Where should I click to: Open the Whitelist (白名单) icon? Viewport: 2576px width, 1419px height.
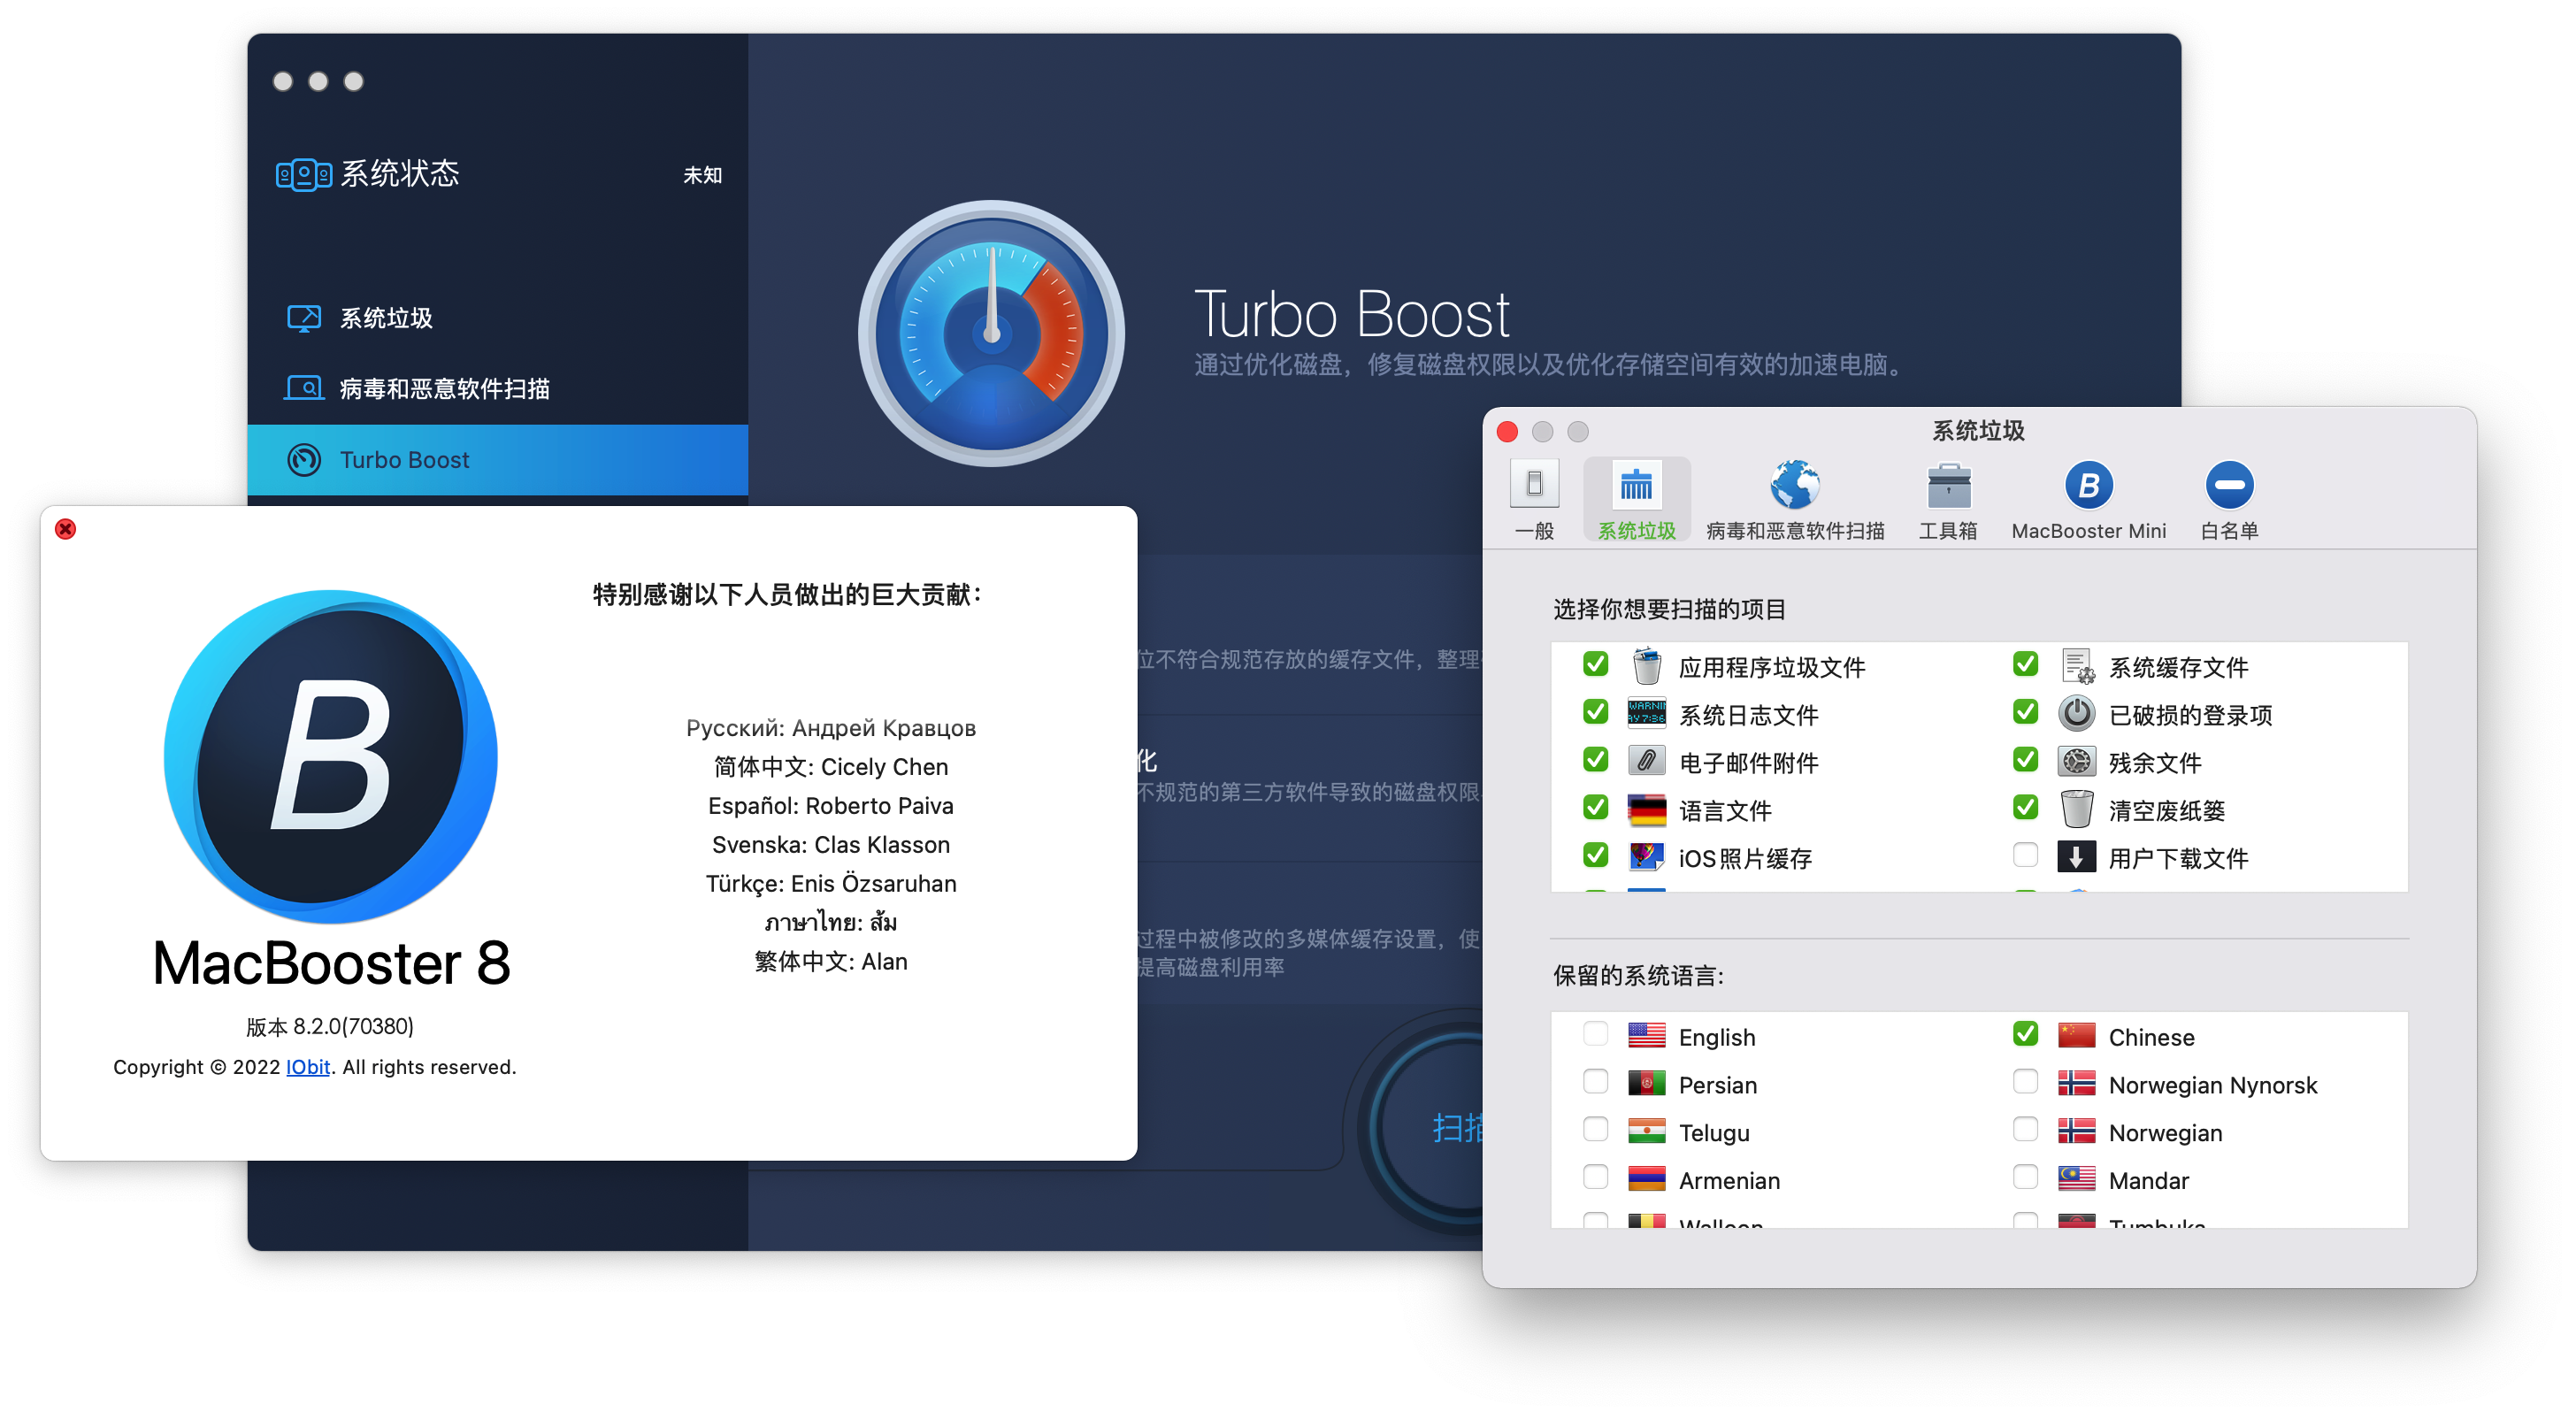pyautogui.click(x=2228, y=486)
